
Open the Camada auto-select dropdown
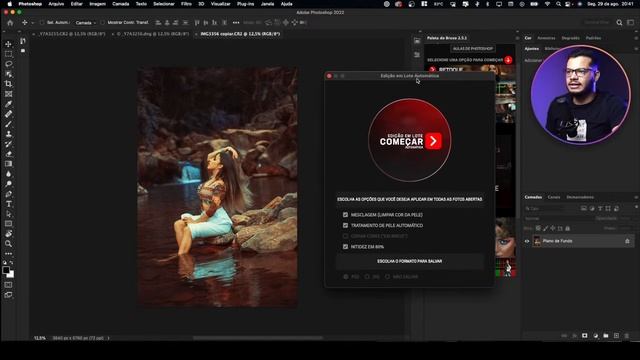pyautogui.click(x=85, y=23)
